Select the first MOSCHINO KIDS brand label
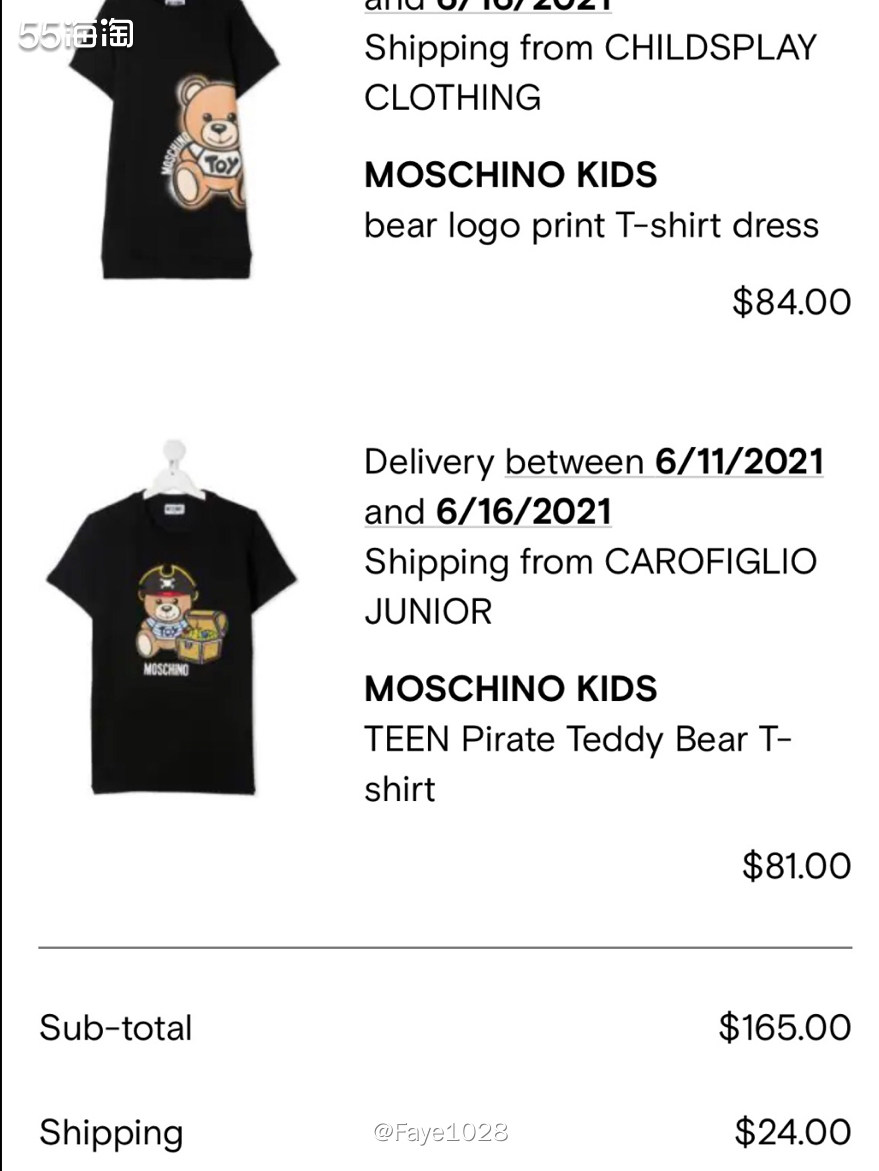 [510, 175]
